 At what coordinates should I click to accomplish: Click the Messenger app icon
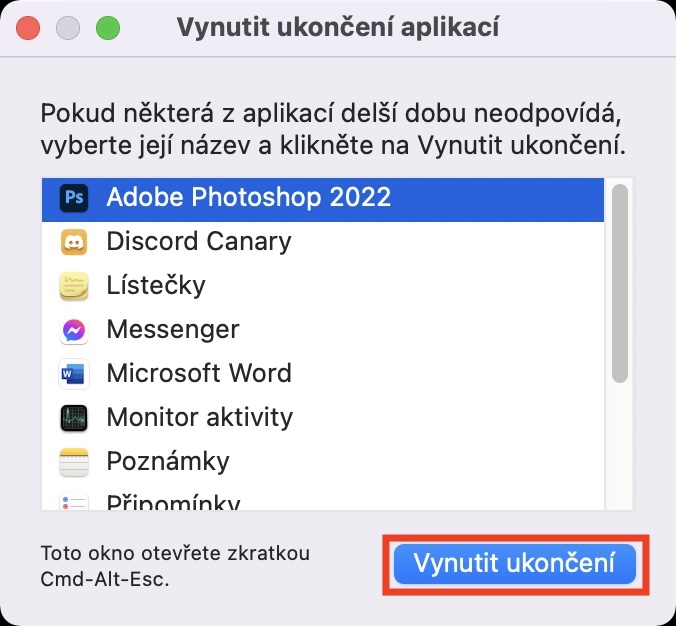pyautogui.click(x=75, y=329)
